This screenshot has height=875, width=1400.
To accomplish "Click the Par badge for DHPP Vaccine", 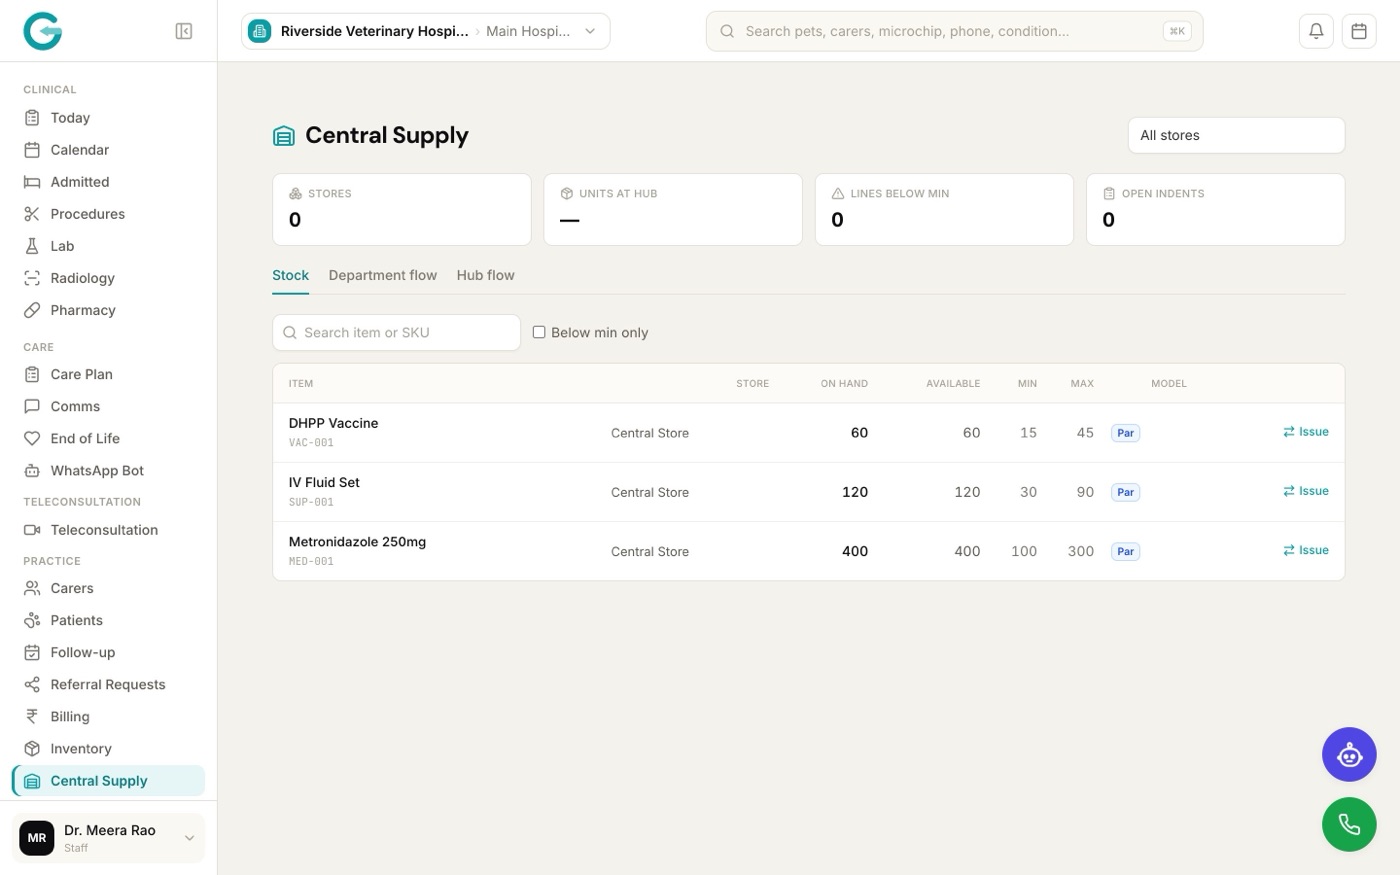I will pyautogui.click(x=1125, y=433).
